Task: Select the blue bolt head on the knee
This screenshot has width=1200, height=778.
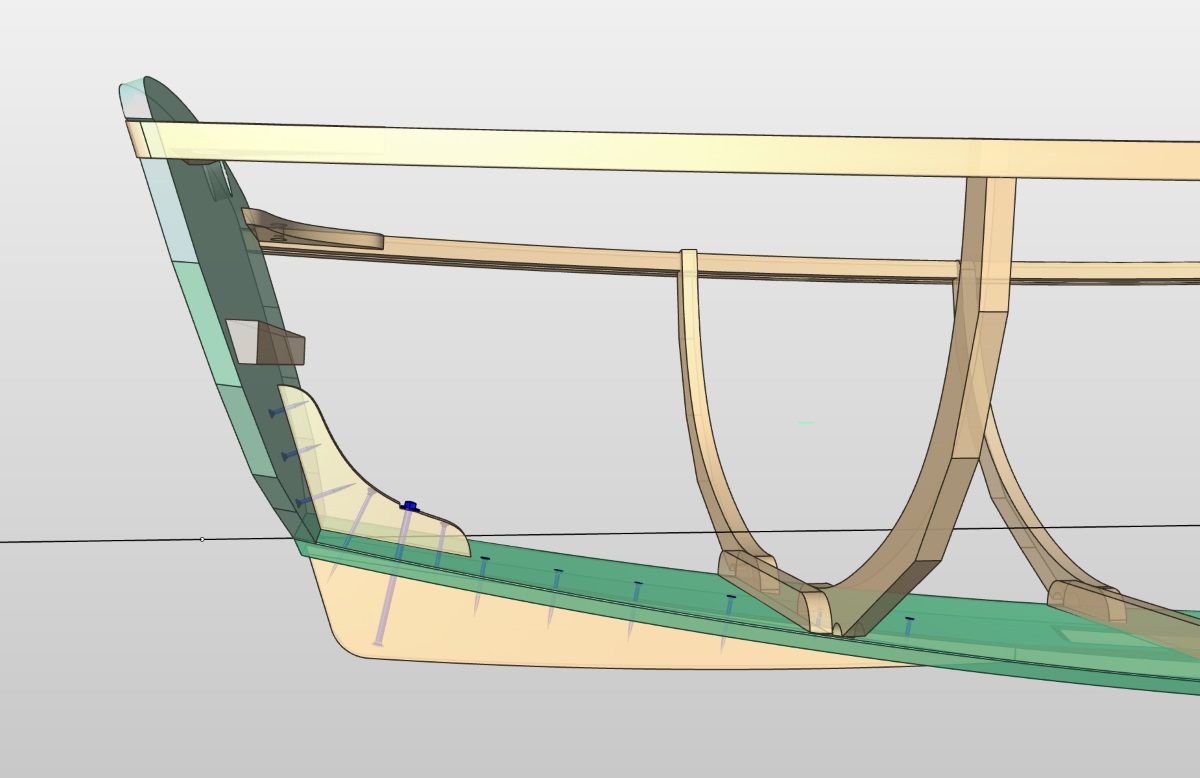Action: coord(408,506)
